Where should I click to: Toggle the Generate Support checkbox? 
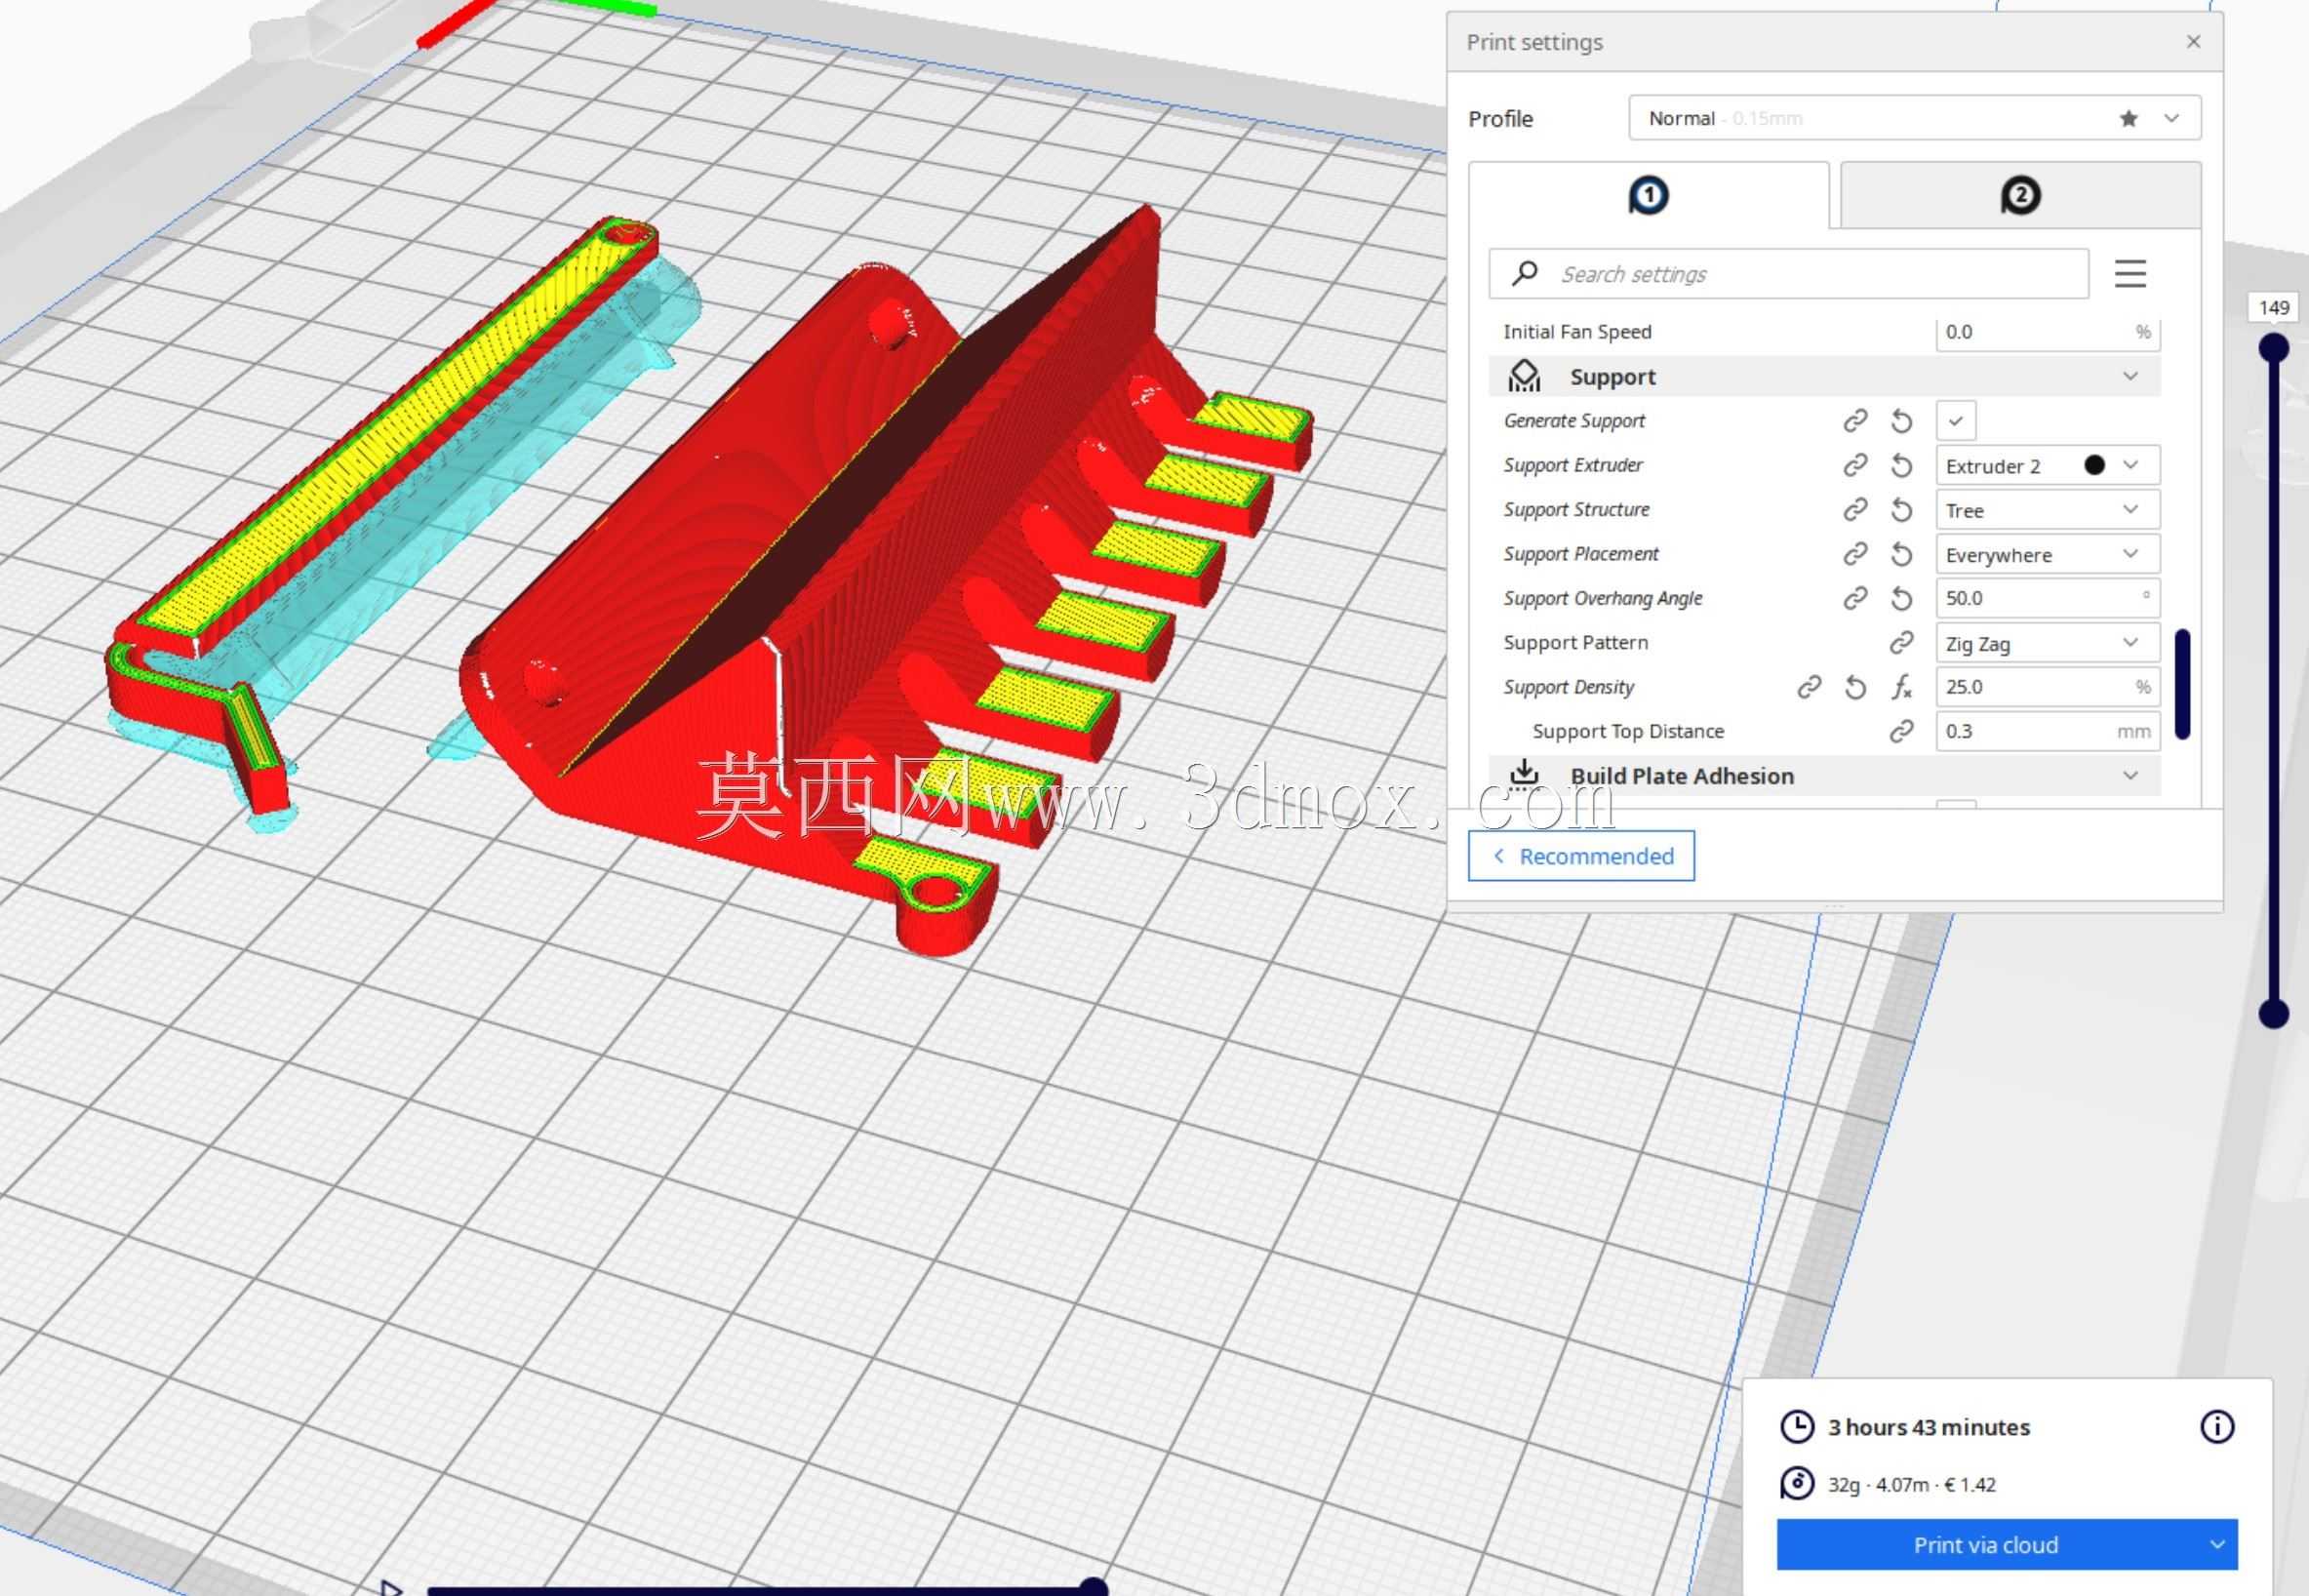click(x=1956, y=421)
